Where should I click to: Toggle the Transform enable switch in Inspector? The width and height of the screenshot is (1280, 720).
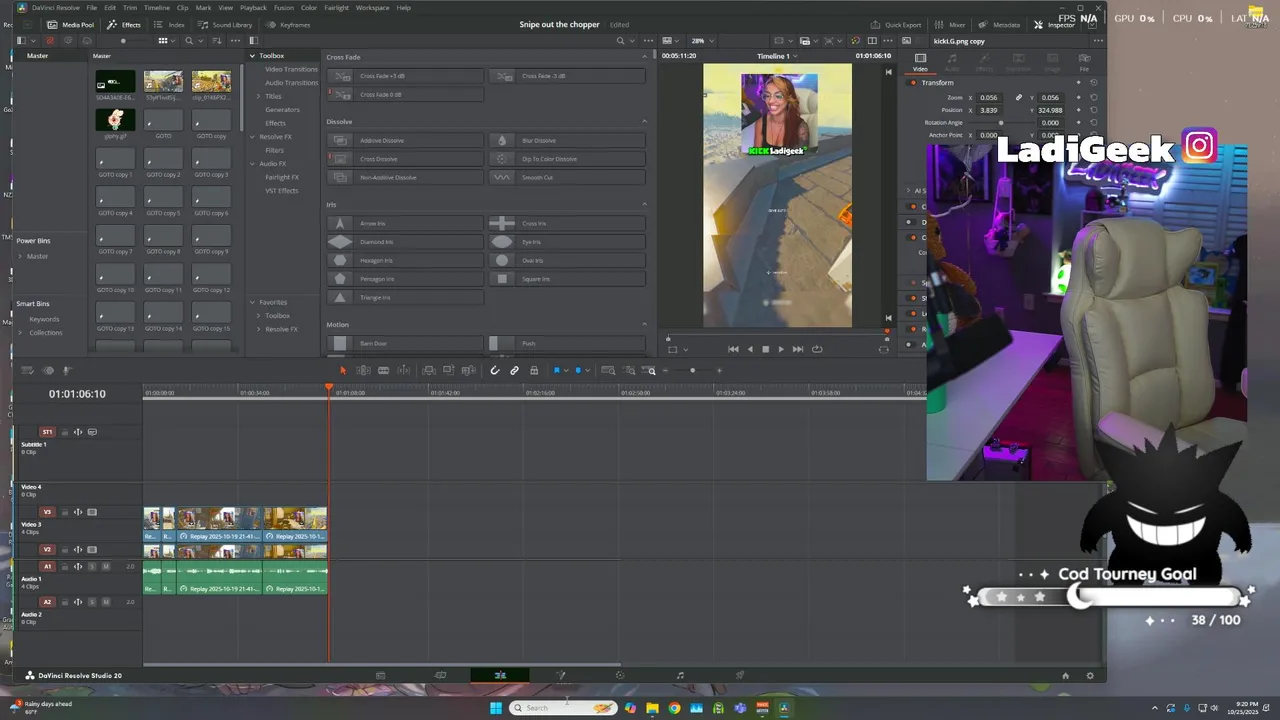pos(913,83)
